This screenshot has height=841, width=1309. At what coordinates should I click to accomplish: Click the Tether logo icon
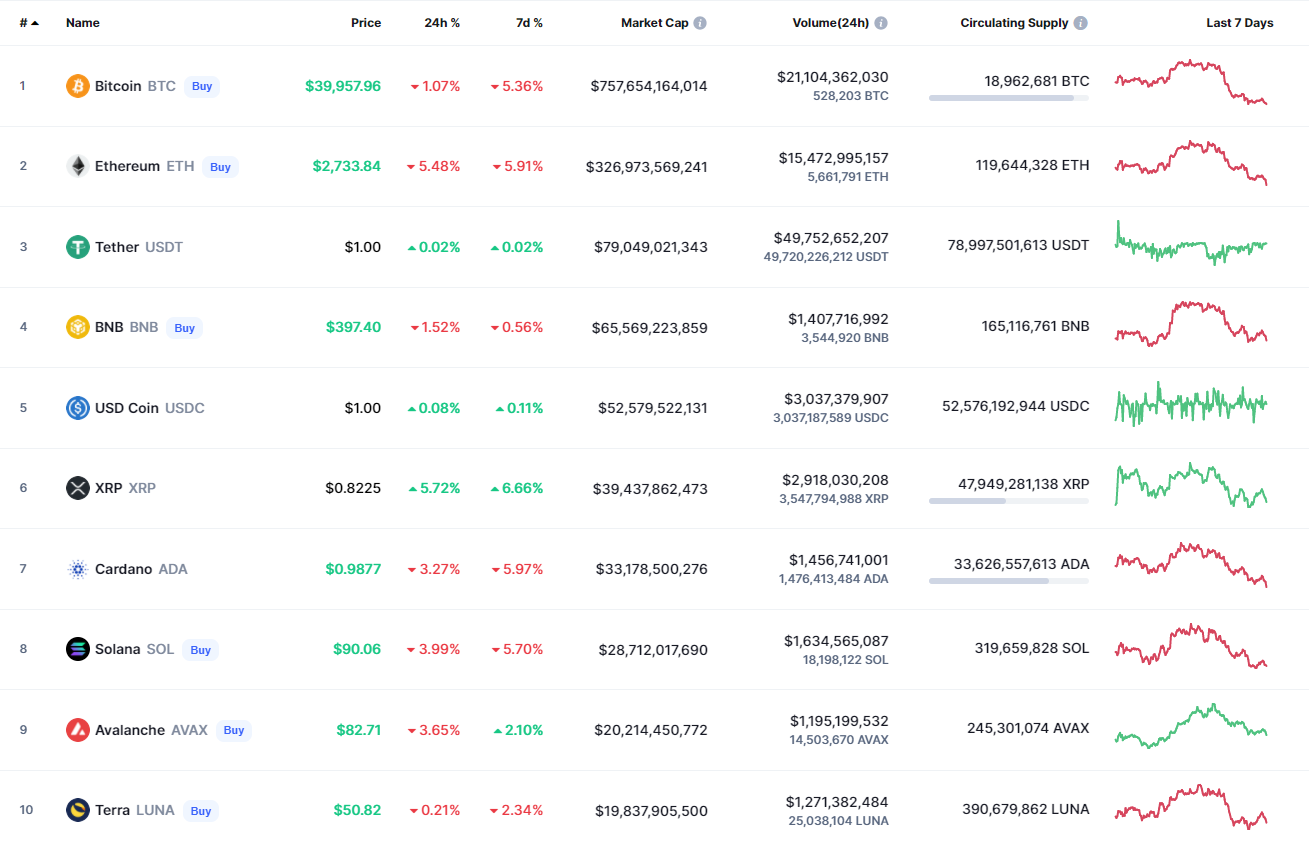78,247
